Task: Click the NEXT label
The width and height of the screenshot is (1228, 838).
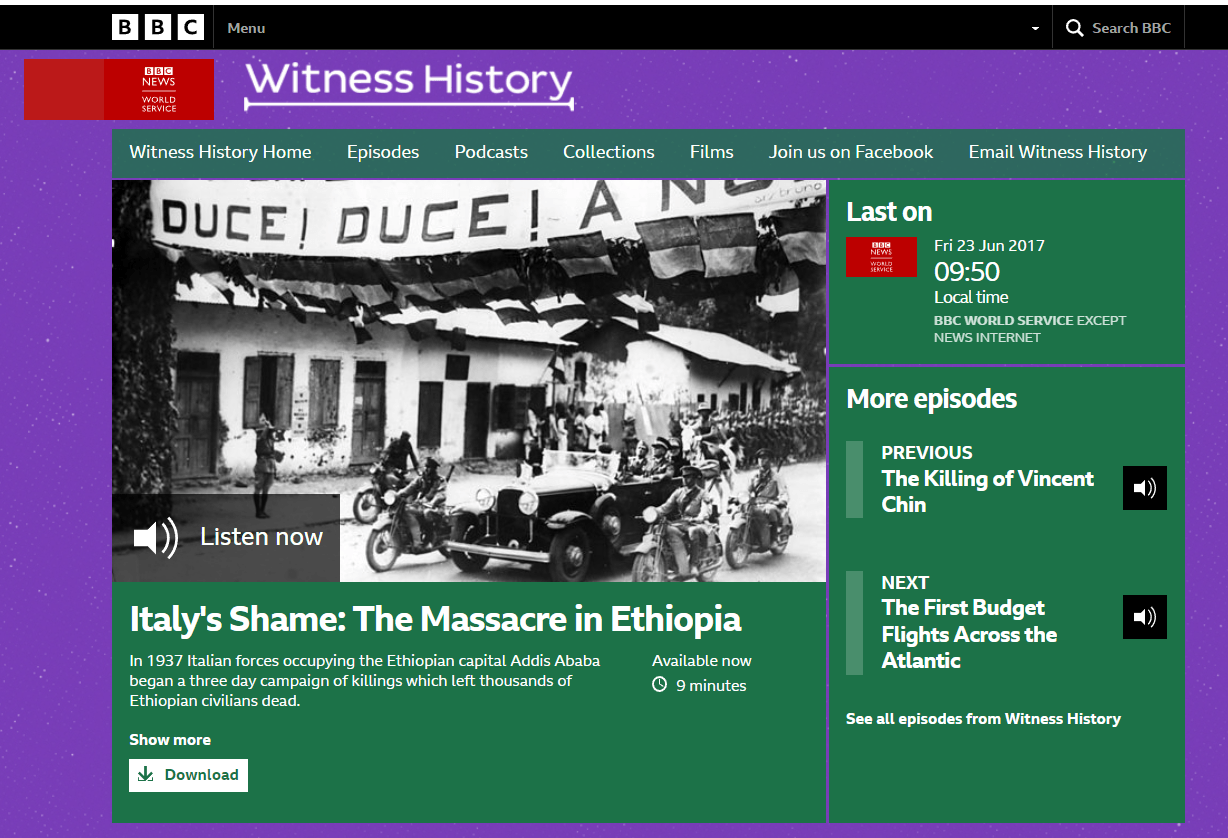Action: (x=905, y=583)
